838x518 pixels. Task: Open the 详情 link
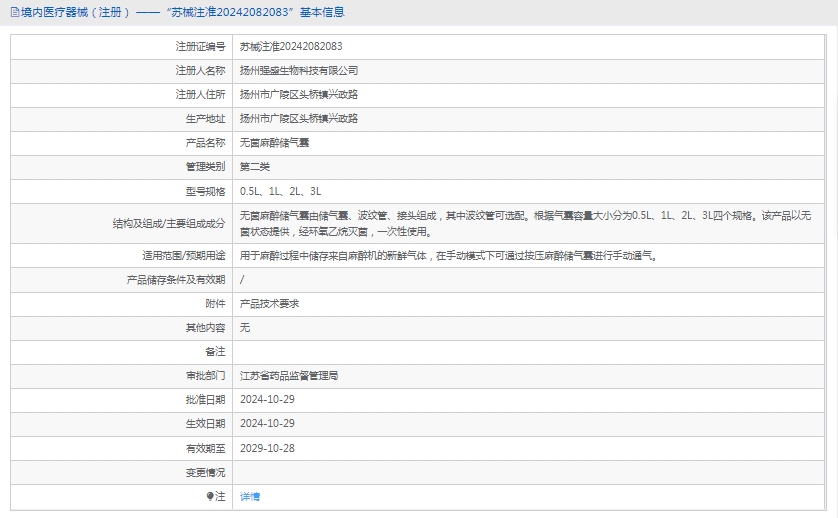click(250, 497)
